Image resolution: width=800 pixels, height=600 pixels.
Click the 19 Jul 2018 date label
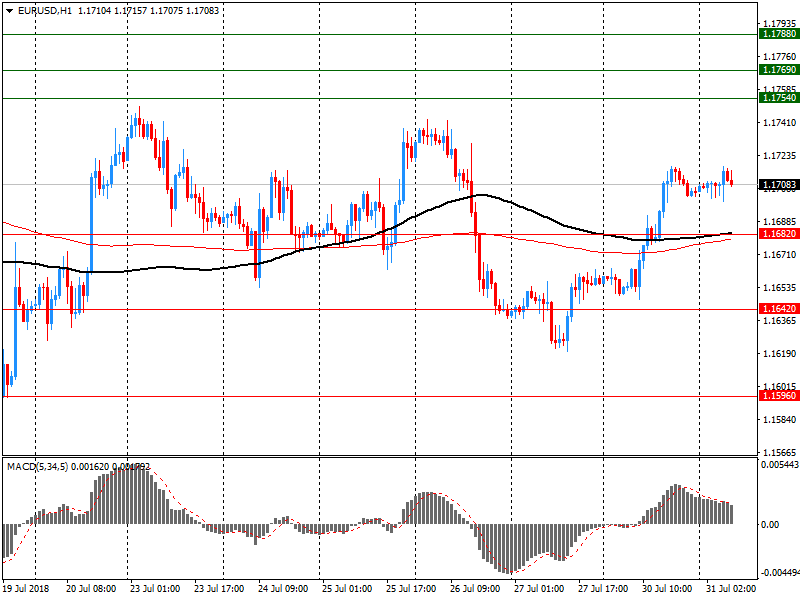click(x=28, y=589)
